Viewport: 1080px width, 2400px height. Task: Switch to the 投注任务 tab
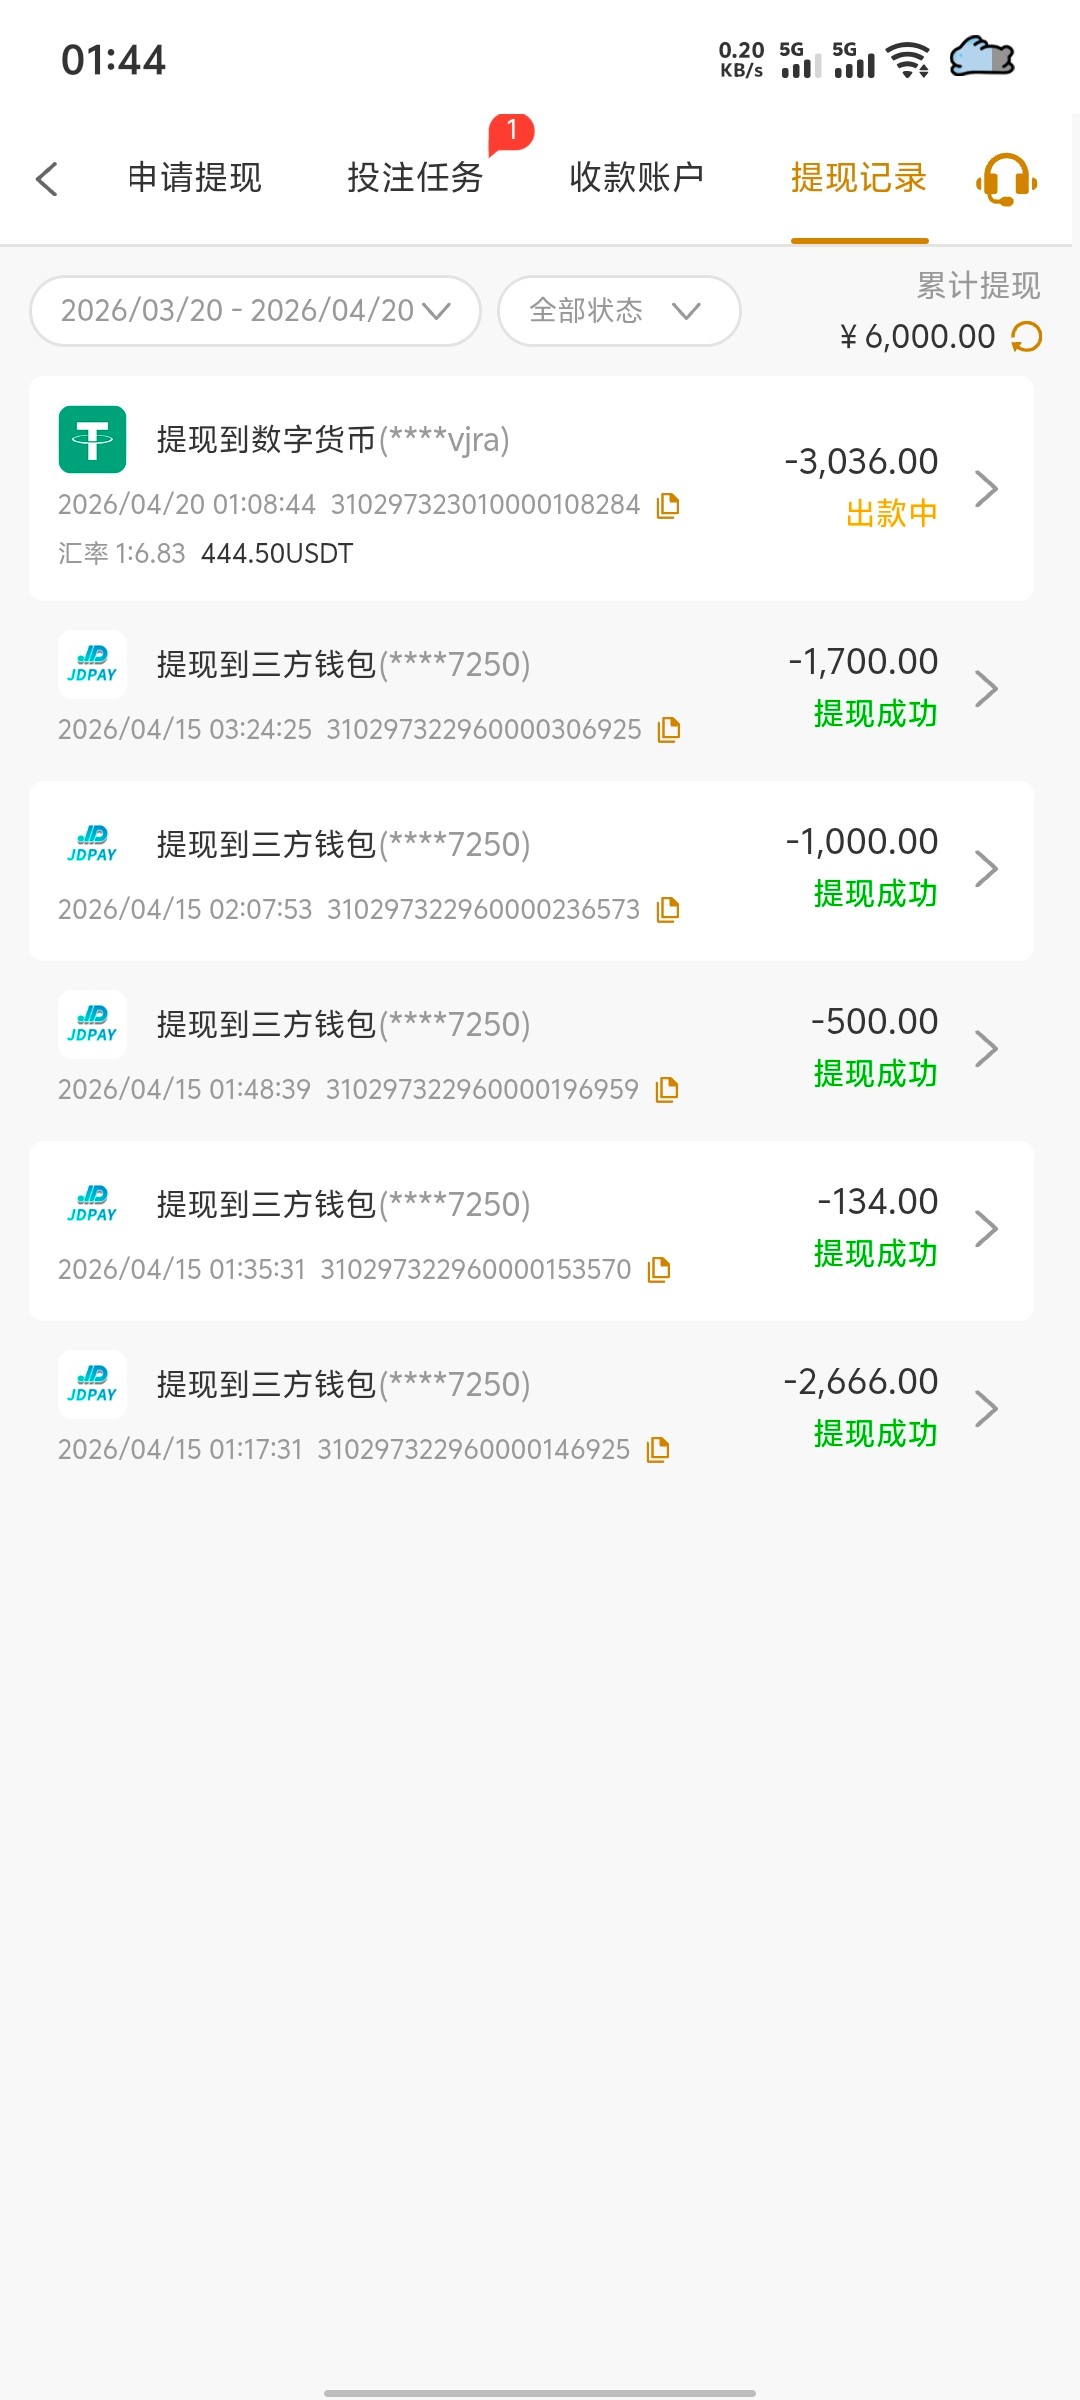(x=415, y=178)
